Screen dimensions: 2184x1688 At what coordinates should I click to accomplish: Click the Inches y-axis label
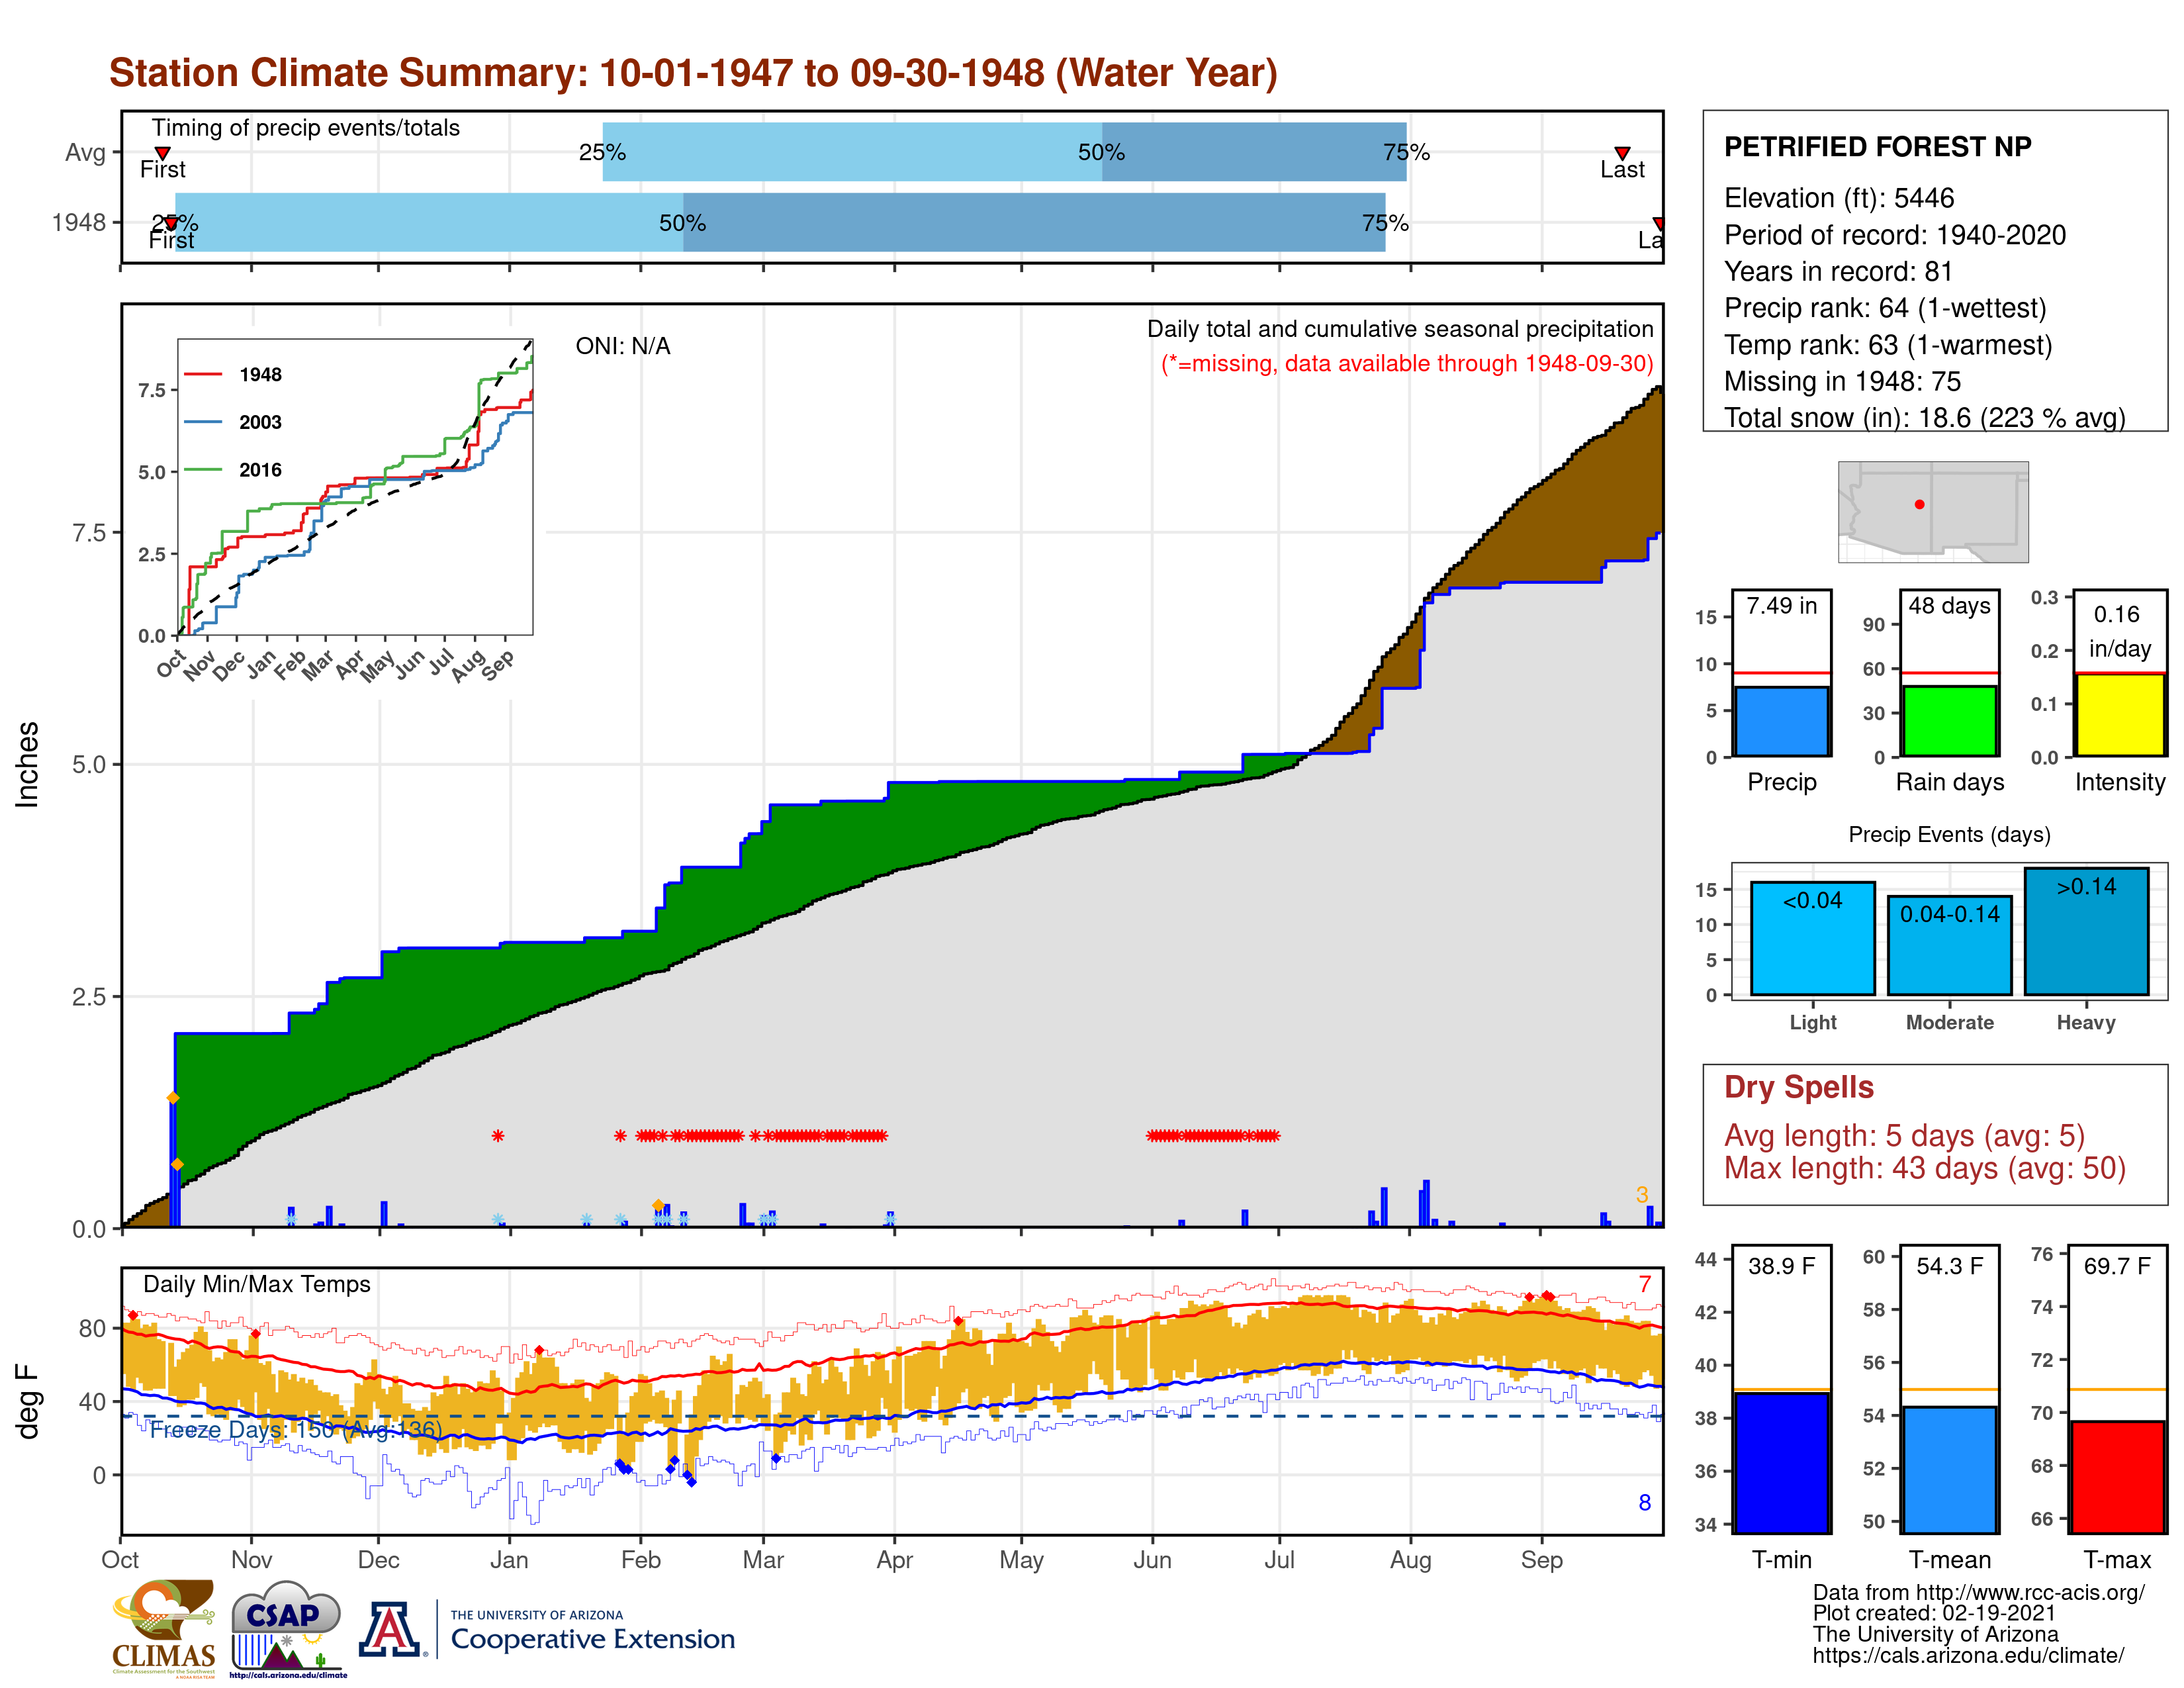pos(27,765)
